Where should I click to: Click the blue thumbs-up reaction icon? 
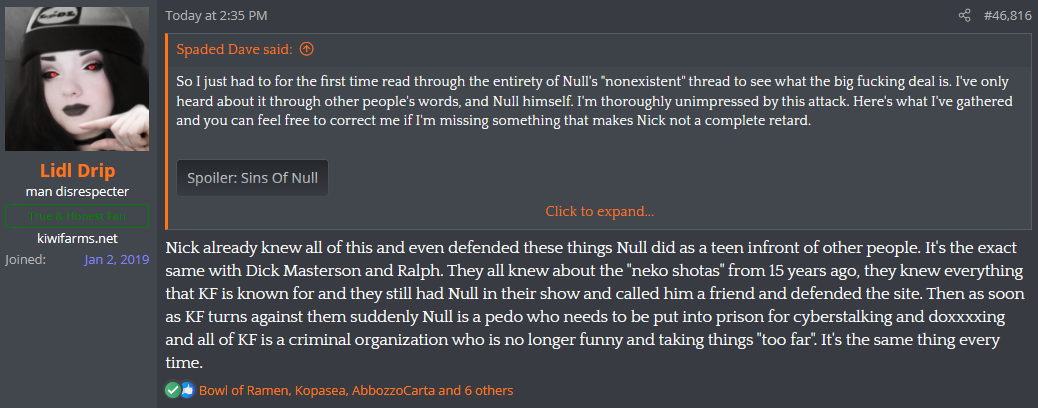187,390
